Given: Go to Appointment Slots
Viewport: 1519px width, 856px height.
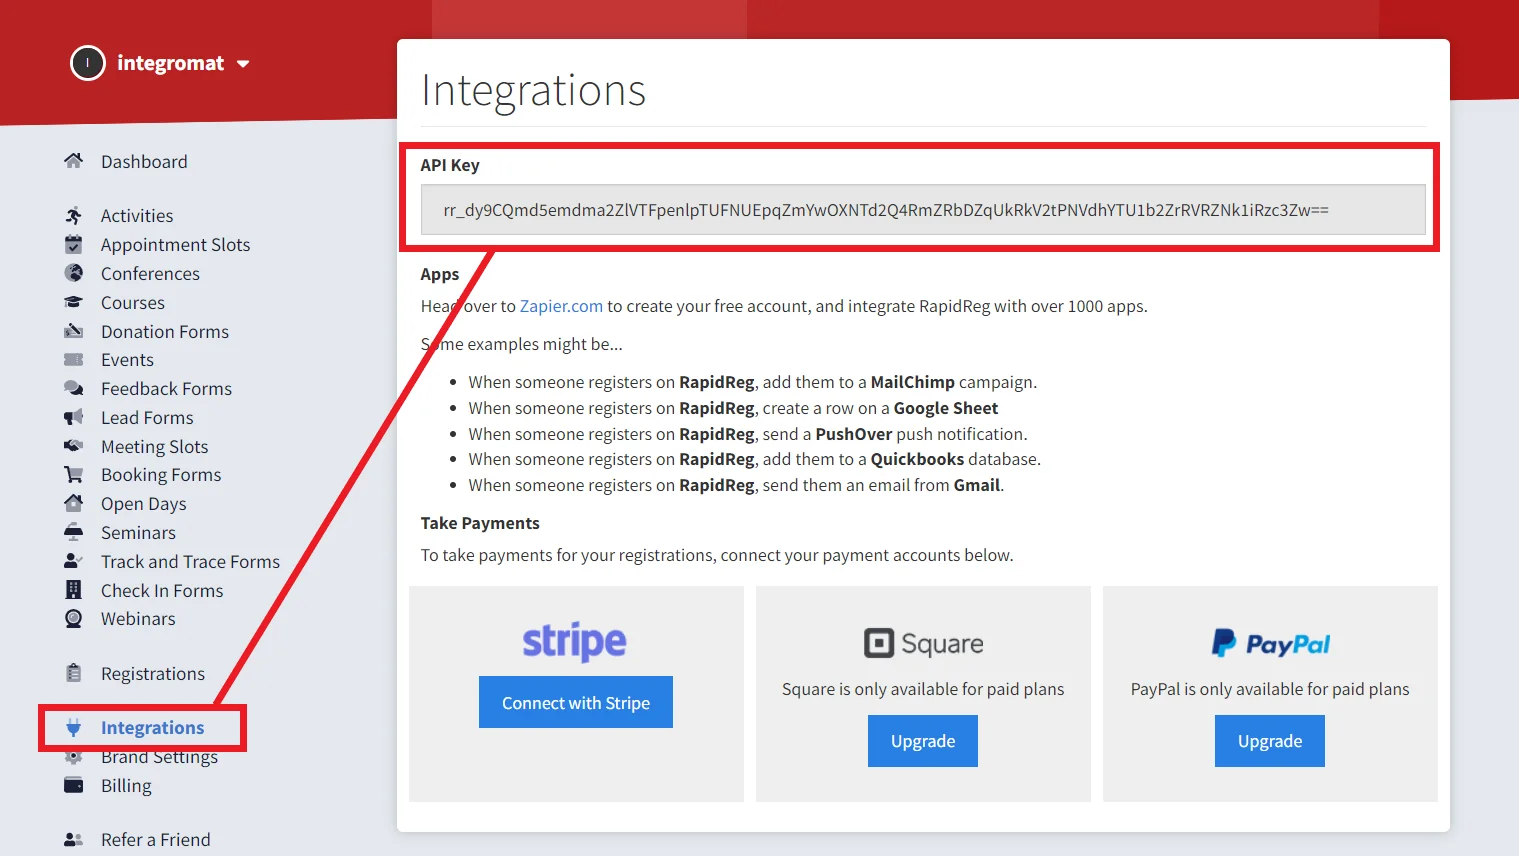Looking at the screenshot, I should [x=176, y=245].
